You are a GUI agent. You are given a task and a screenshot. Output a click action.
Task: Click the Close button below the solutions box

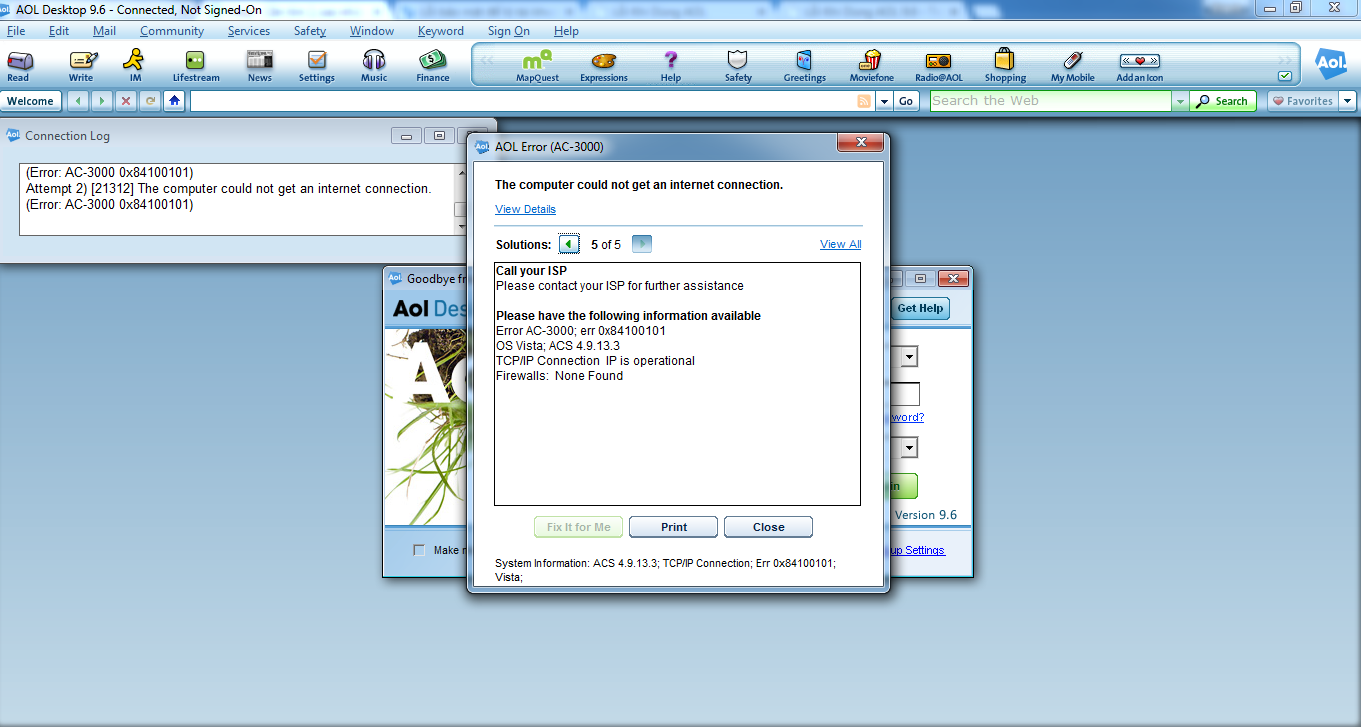click(x=769, y=527)
